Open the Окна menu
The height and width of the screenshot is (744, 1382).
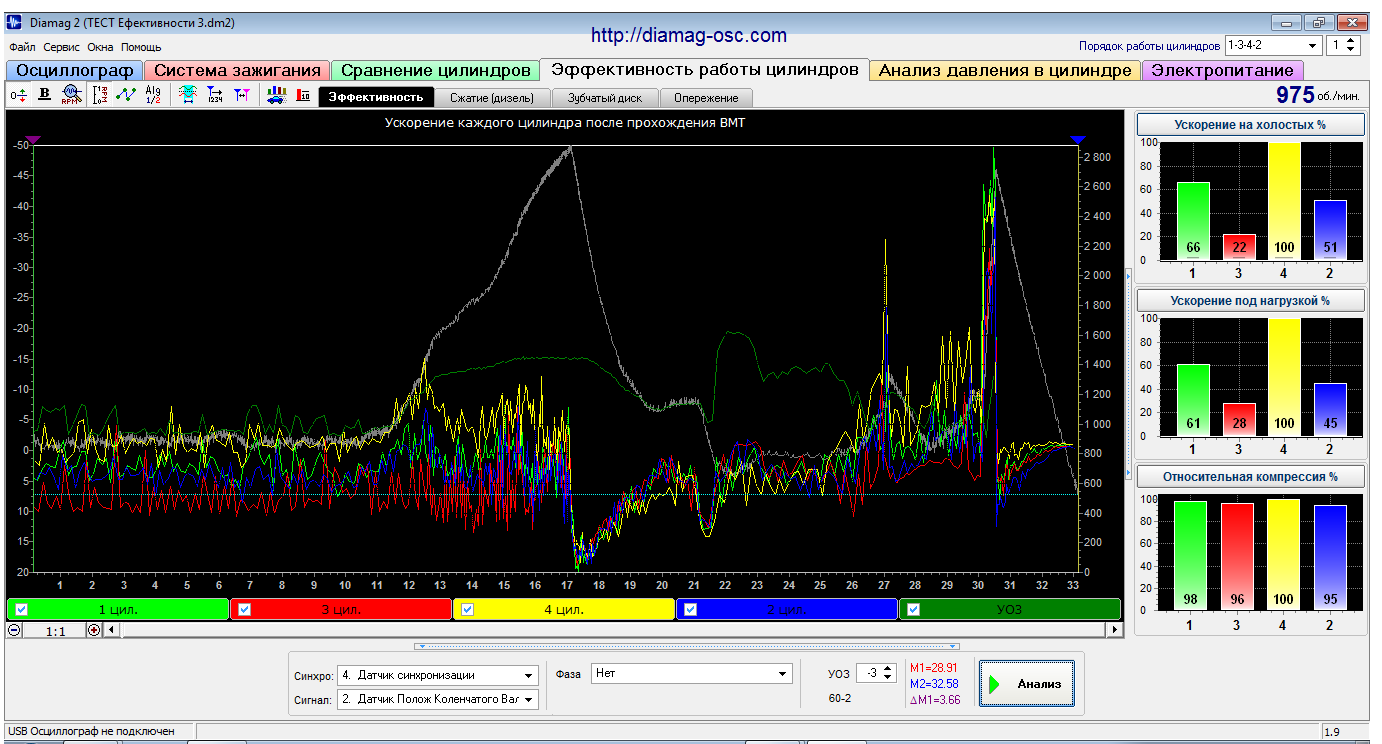(x=100, y=47)
